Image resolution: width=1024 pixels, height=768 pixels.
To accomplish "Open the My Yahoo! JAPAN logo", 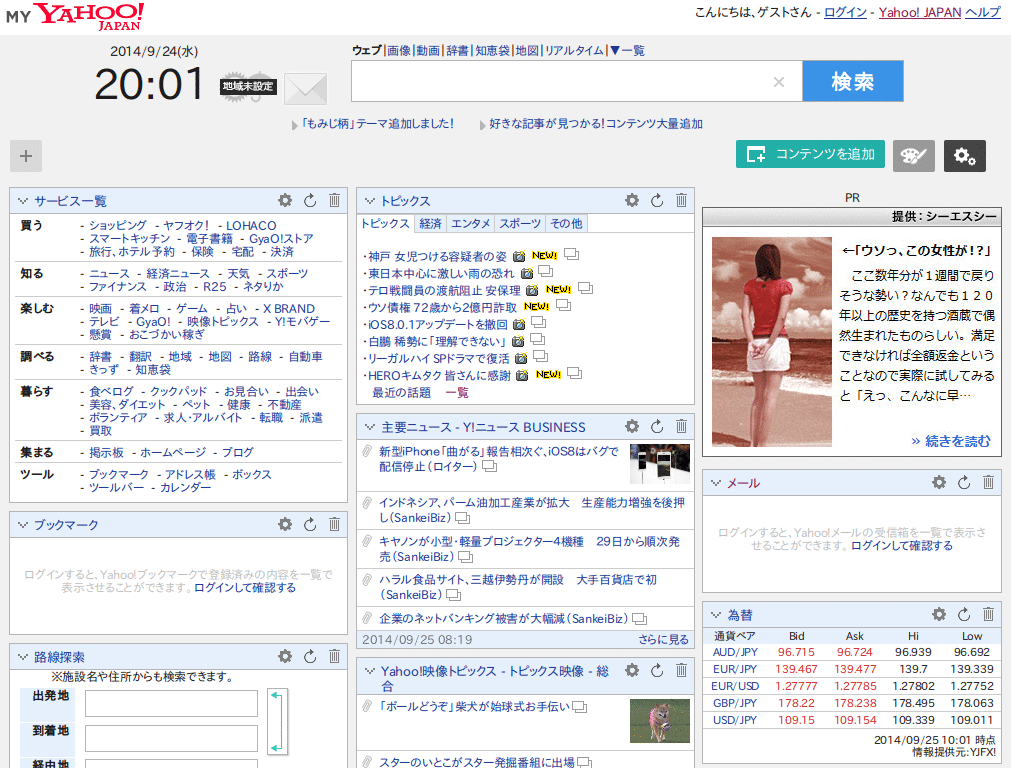I will [x=75, y=16].
